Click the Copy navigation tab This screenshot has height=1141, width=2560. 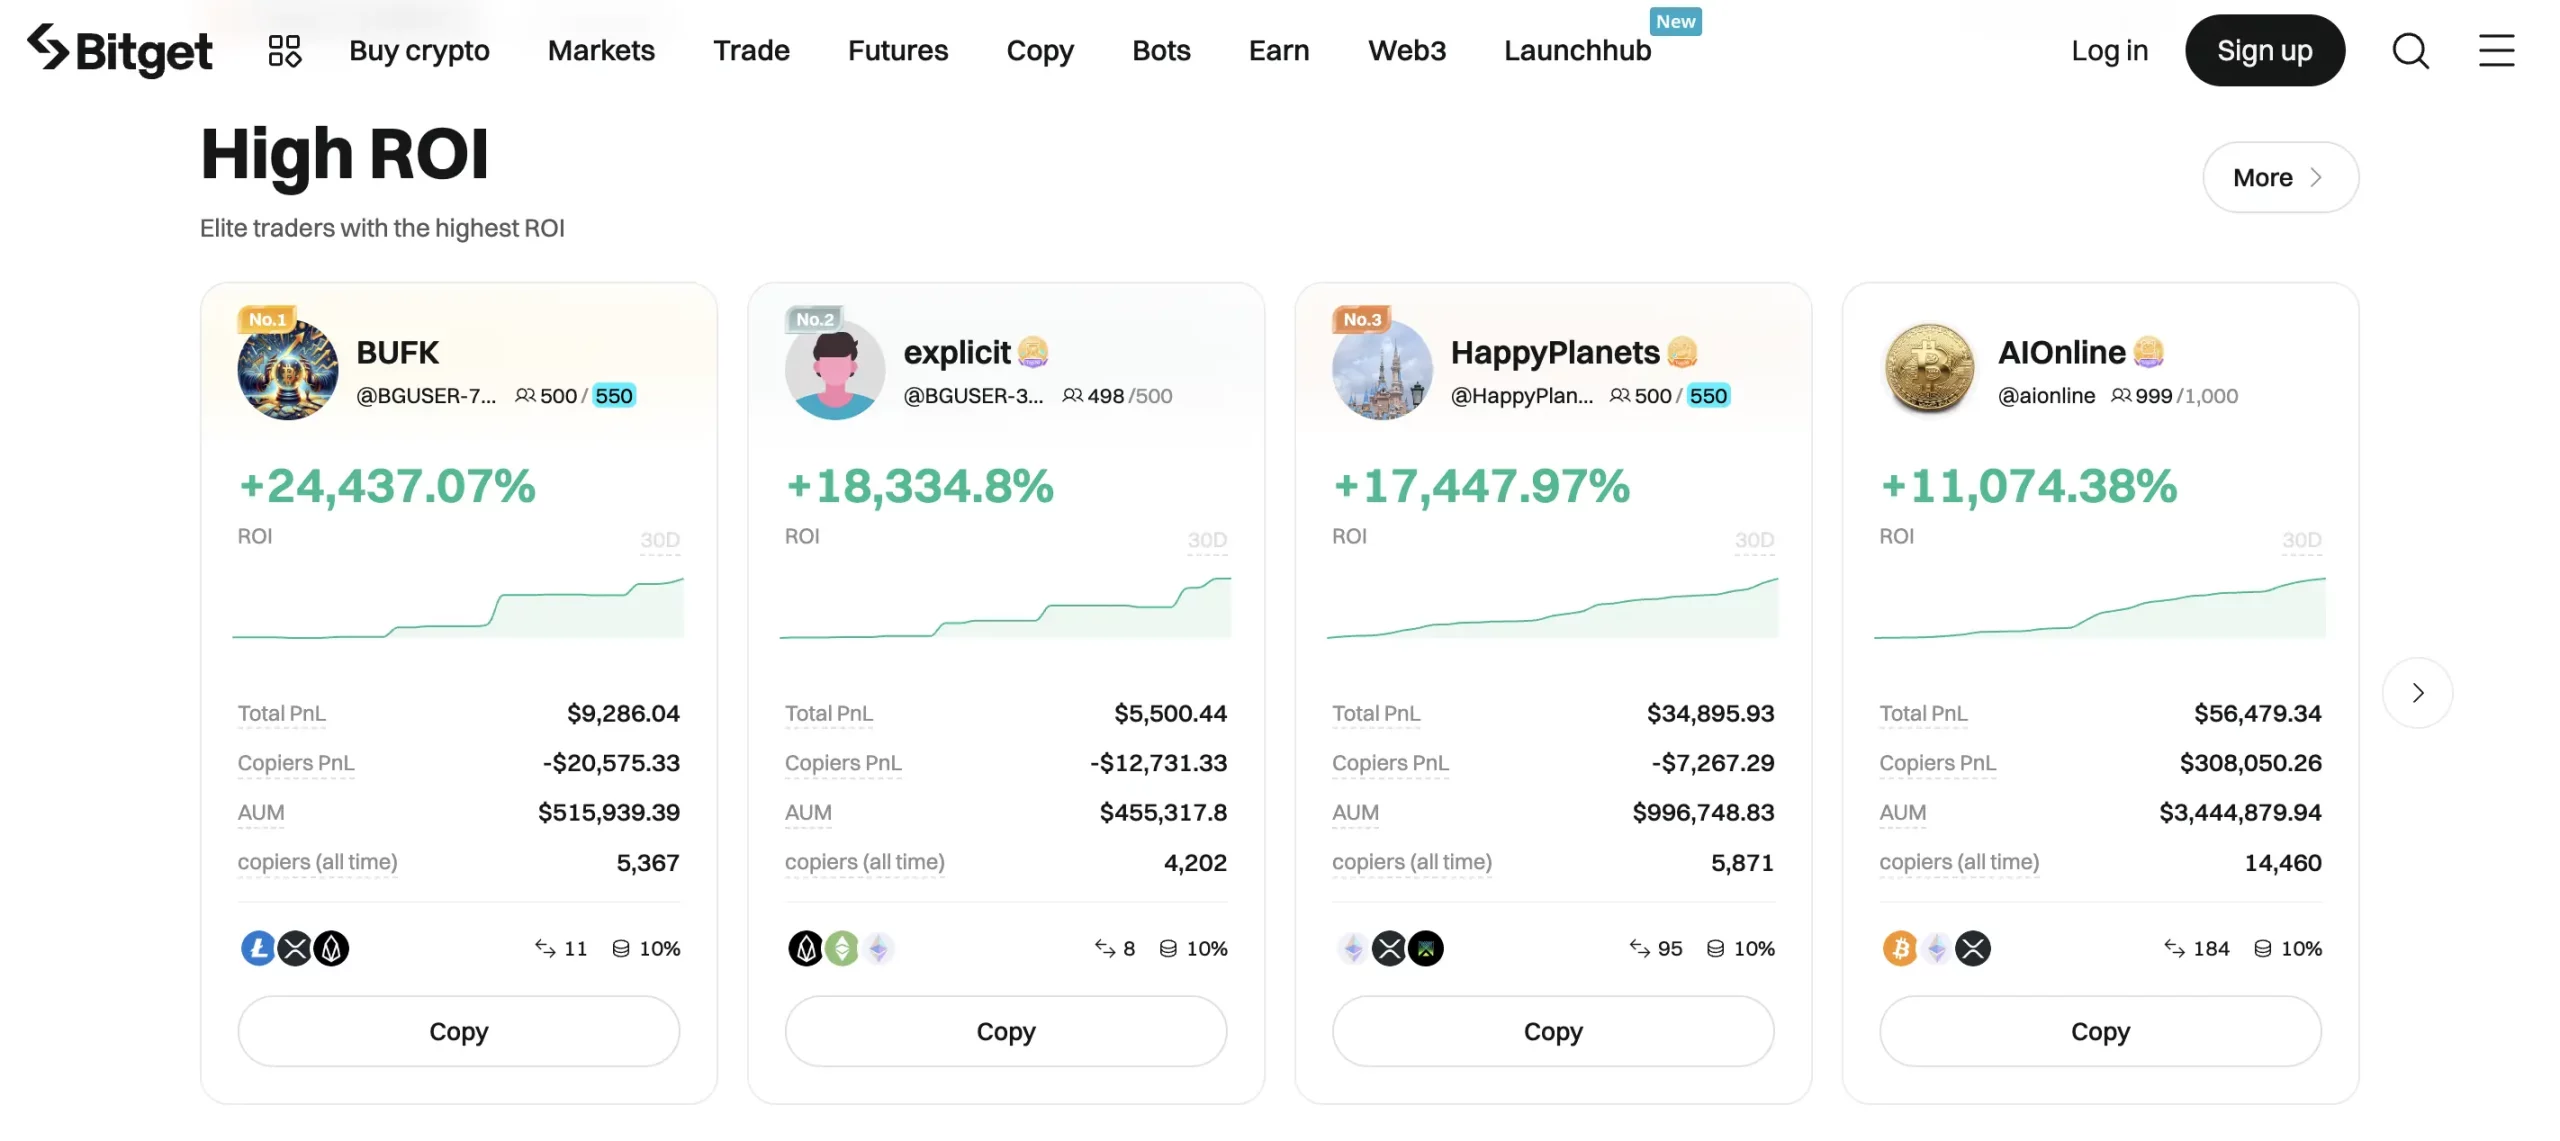pos(1040,49)
